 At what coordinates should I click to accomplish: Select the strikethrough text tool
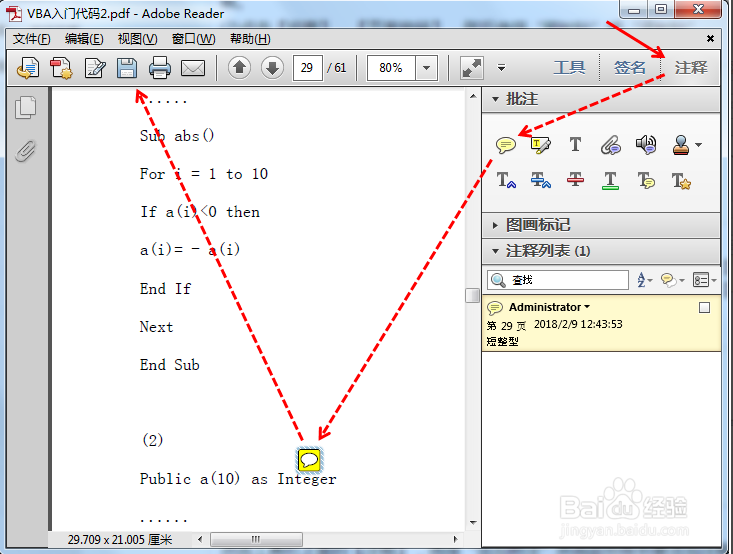(575, 180)
